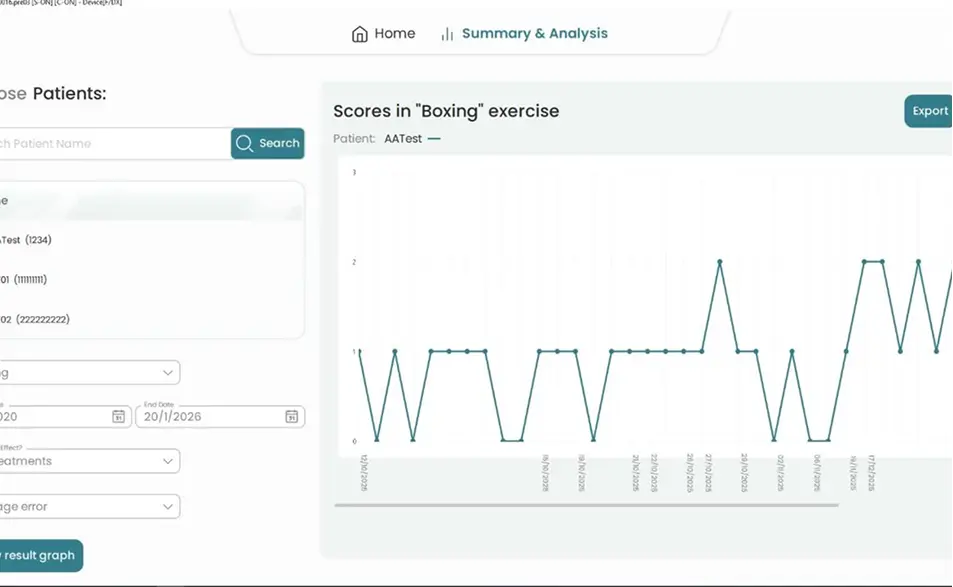Open the Summary & Analysis tab
Screen dimensions: 953x587
point(524,33)
